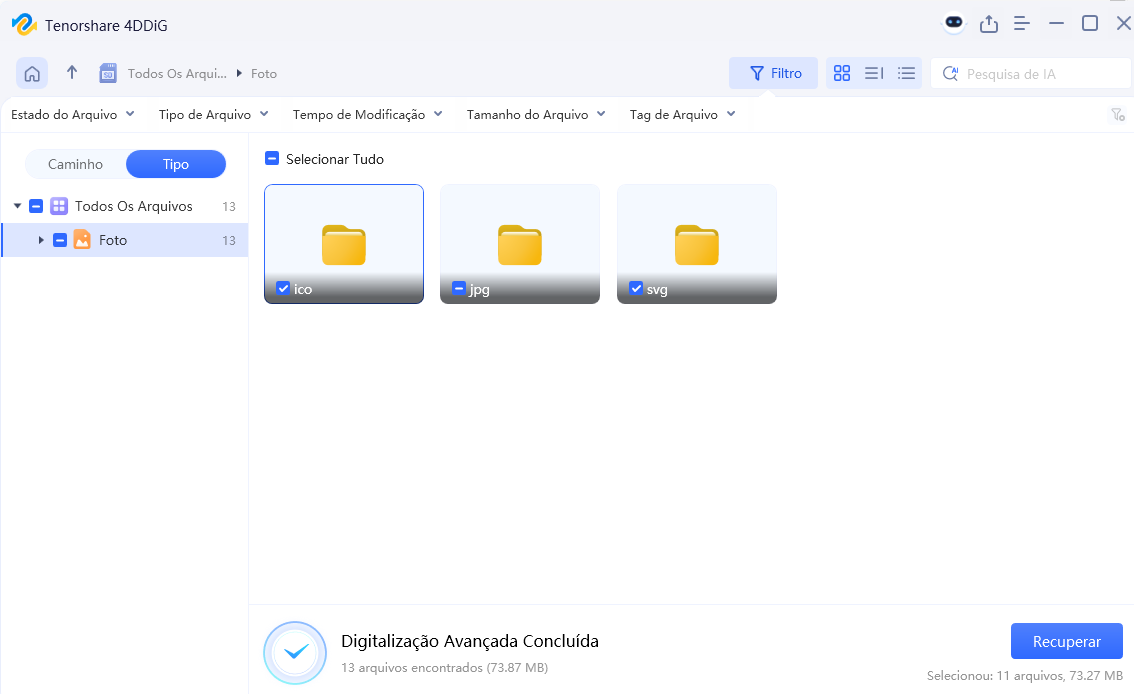The height and width of the screenshot is (694, 1134).
Task: Click the Home icon button
Action: (32, 73)
